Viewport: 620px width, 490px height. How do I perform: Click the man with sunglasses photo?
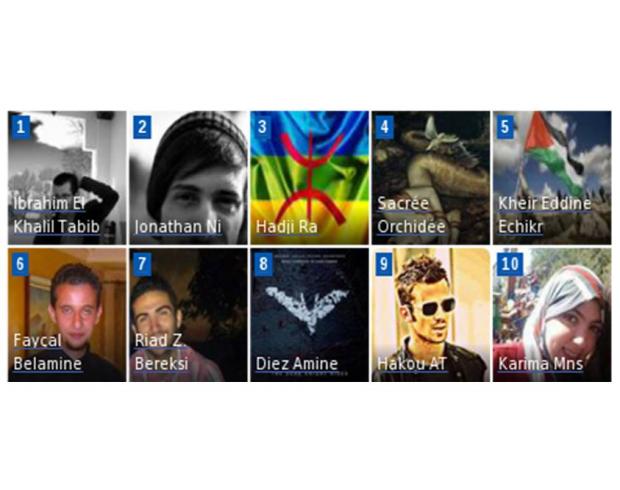[x=431, y=315]
